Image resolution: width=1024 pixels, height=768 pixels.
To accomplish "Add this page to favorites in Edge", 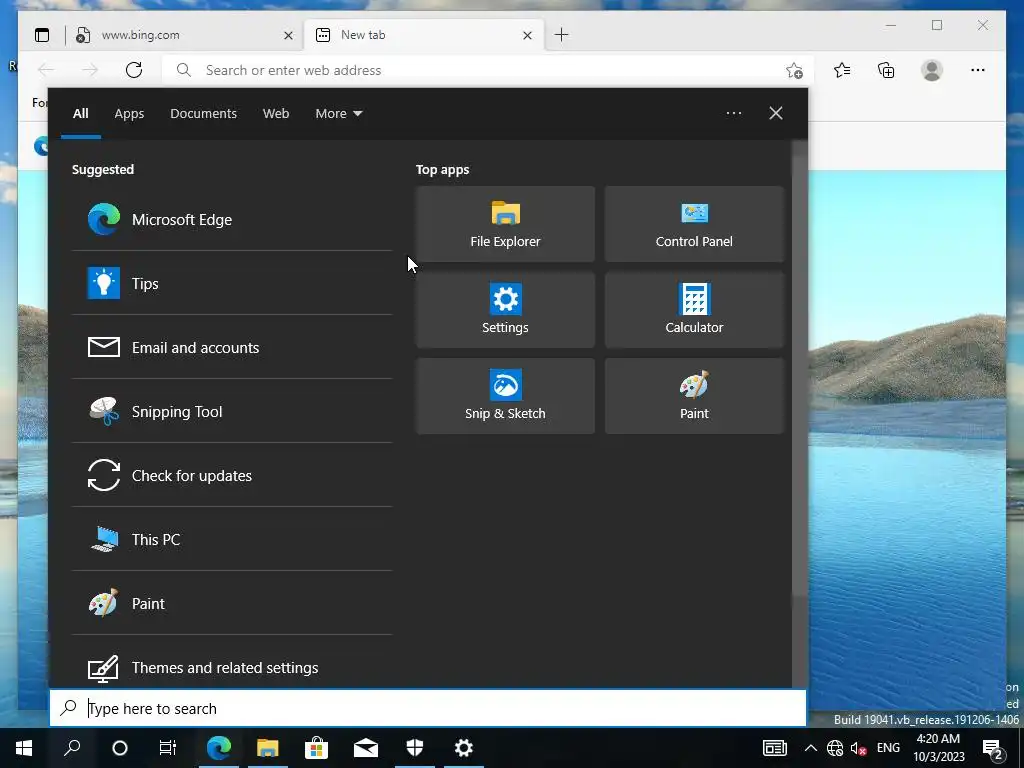I will 794,70.
